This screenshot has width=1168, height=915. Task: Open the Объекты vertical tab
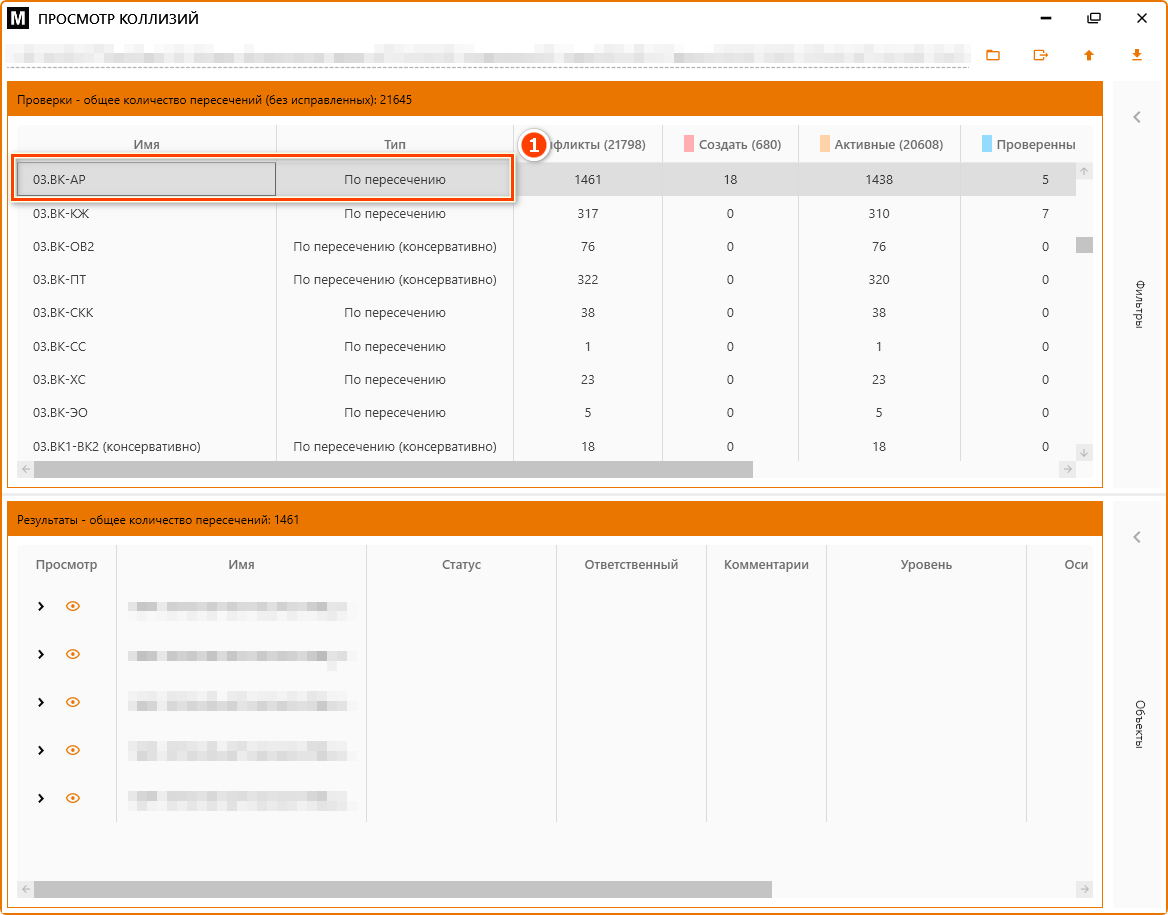[1138, 723]
